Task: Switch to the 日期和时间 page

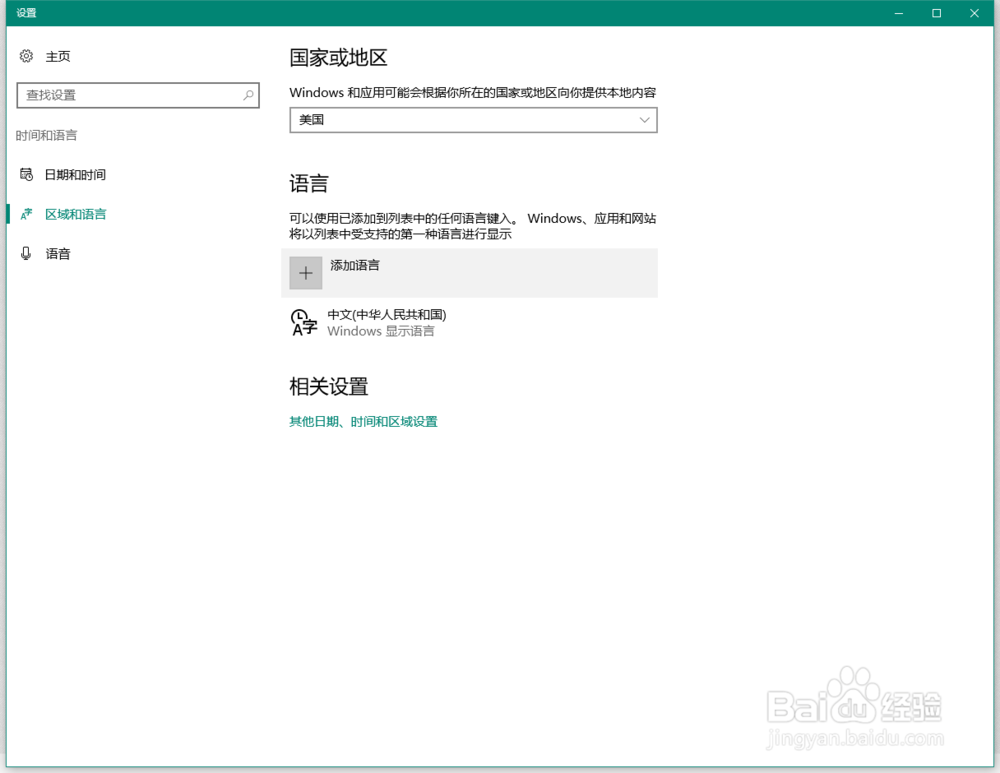Action: coord(66,174)
